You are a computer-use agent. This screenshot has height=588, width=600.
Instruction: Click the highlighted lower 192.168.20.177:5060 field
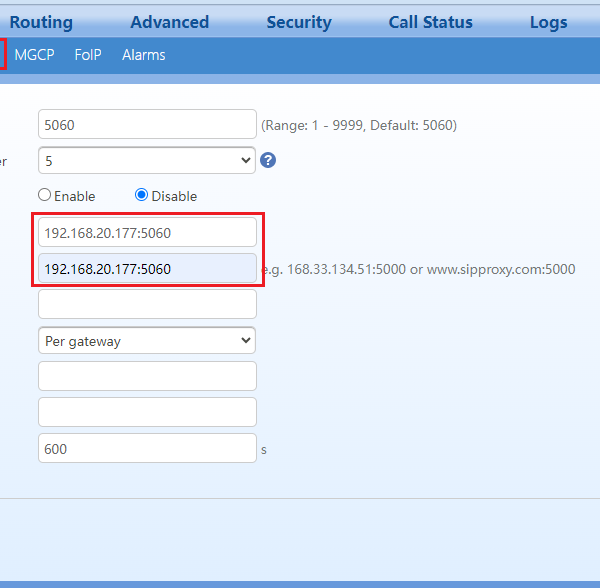147,268
